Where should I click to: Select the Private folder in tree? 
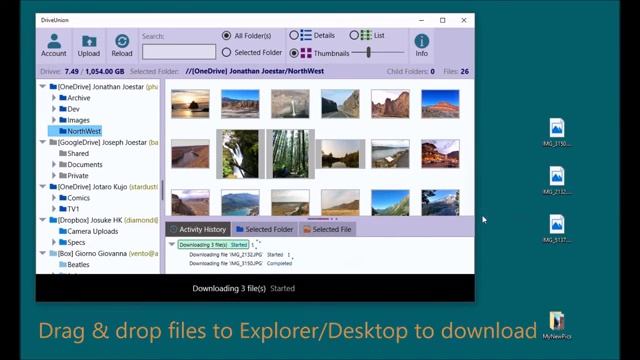click(x=78, y=176)
